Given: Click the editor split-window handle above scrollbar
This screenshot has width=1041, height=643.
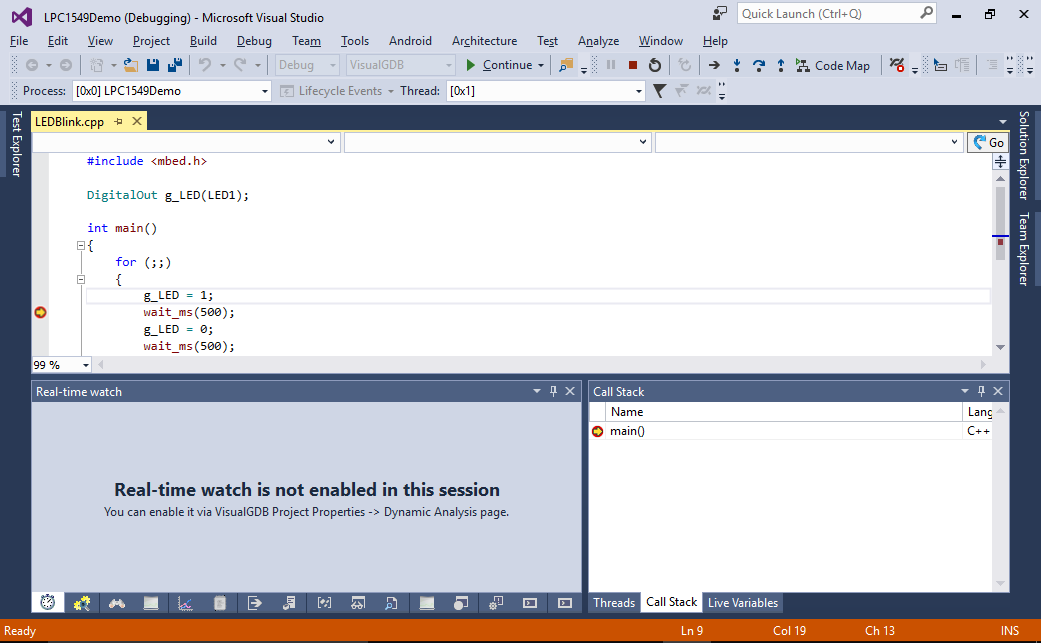Looking at the screenshot, I should (1000, 161).
